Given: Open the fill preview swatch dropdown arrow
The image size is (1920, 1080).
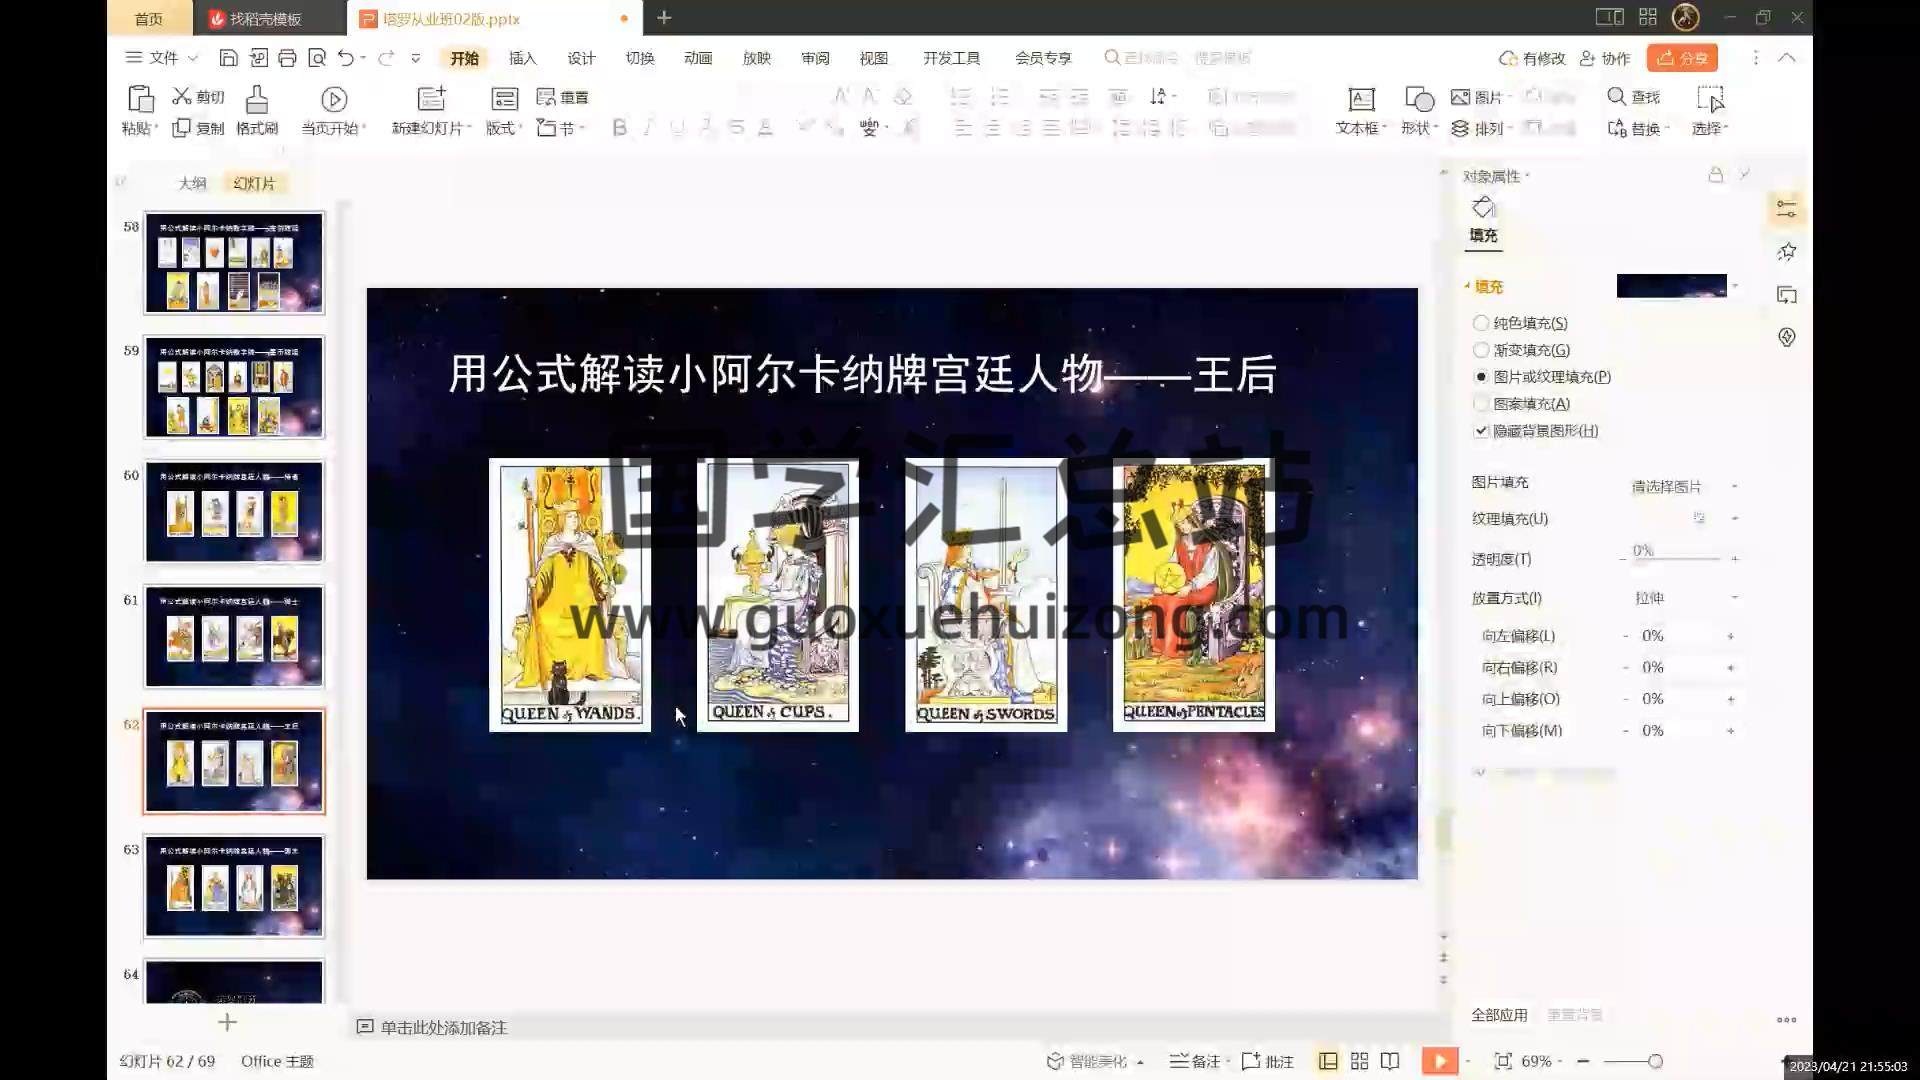Looking at the screenshot, I should (1736, 286).
